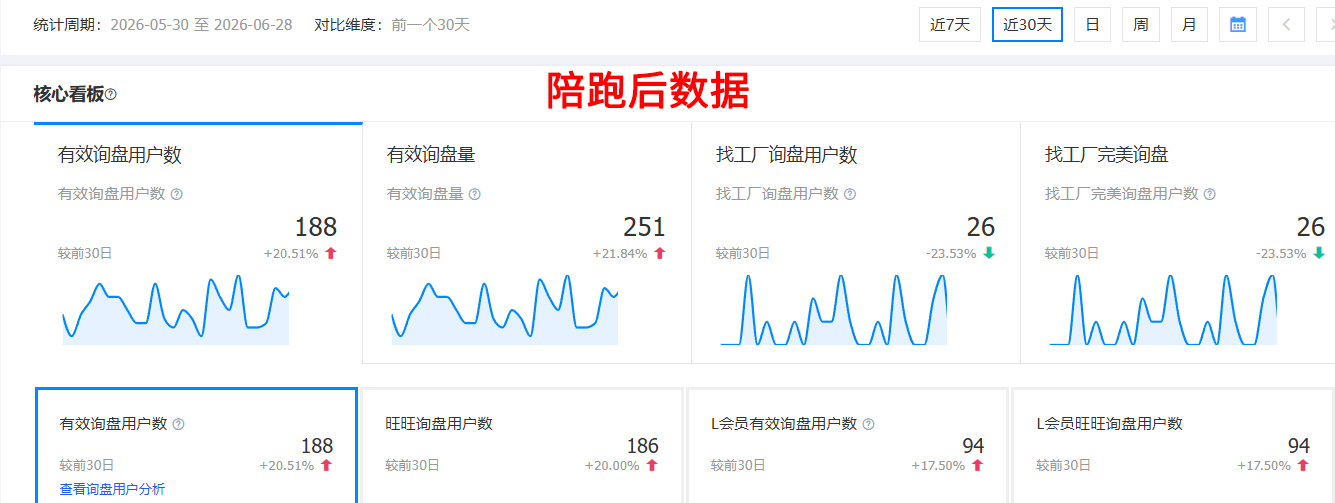Click the 94 value in L会员有效询盘用户数

click(x=973, y=446)
